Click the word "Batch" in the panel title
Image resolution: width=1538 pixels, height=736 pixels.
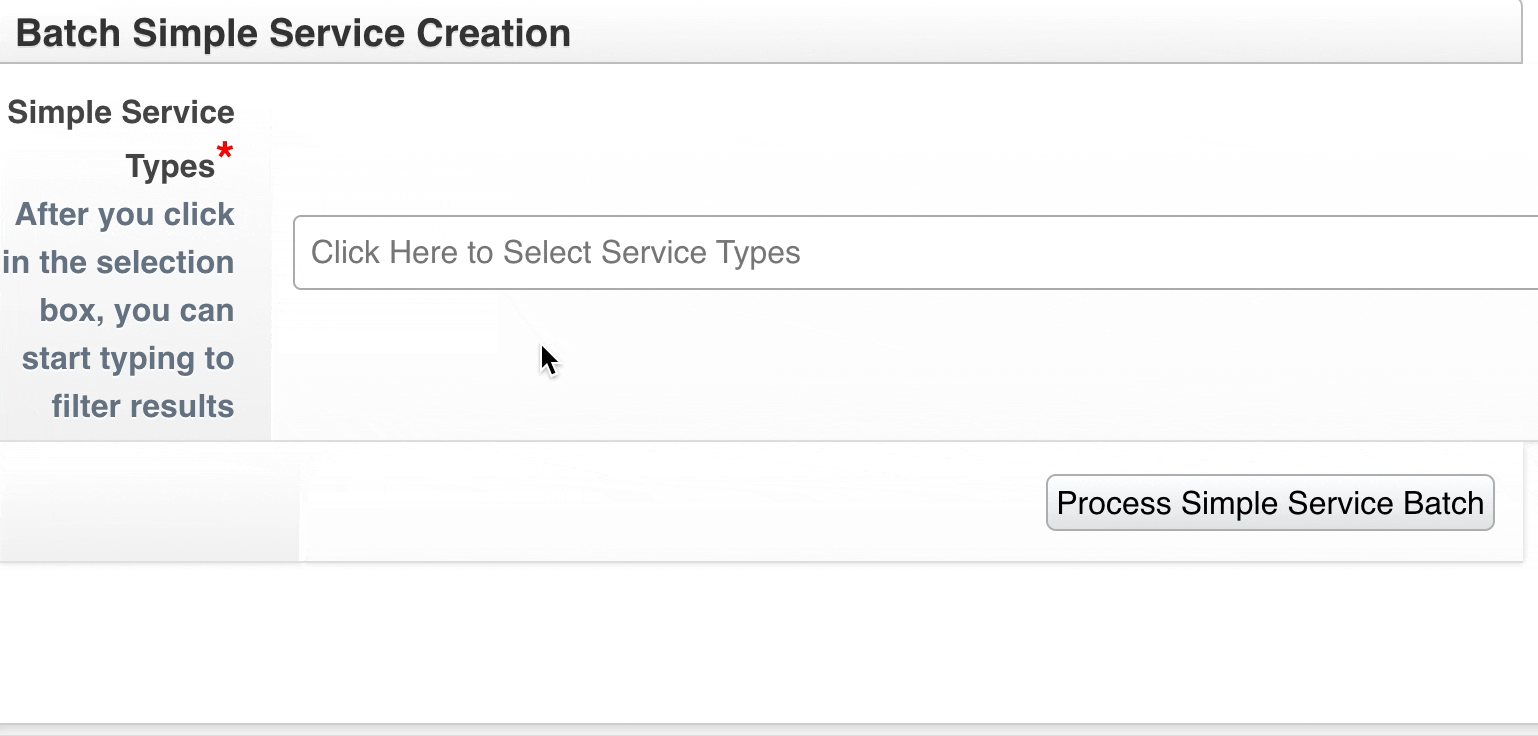coord(69,33)
